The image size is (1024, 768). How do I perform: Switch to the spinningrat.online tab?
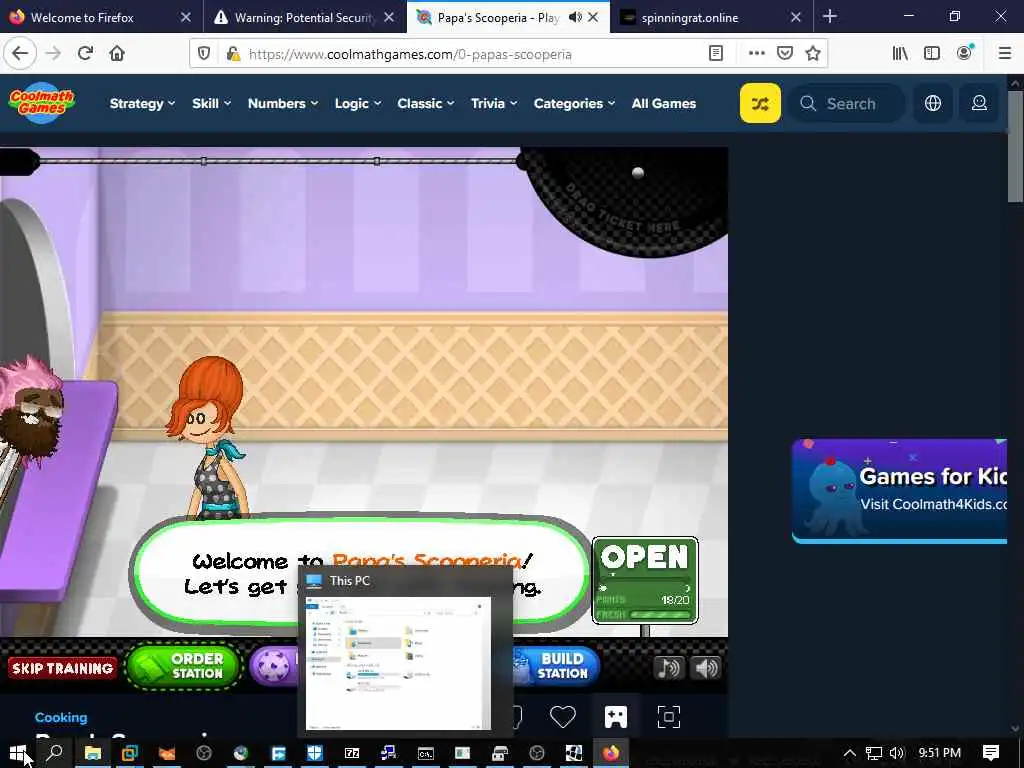click(690, 18)
